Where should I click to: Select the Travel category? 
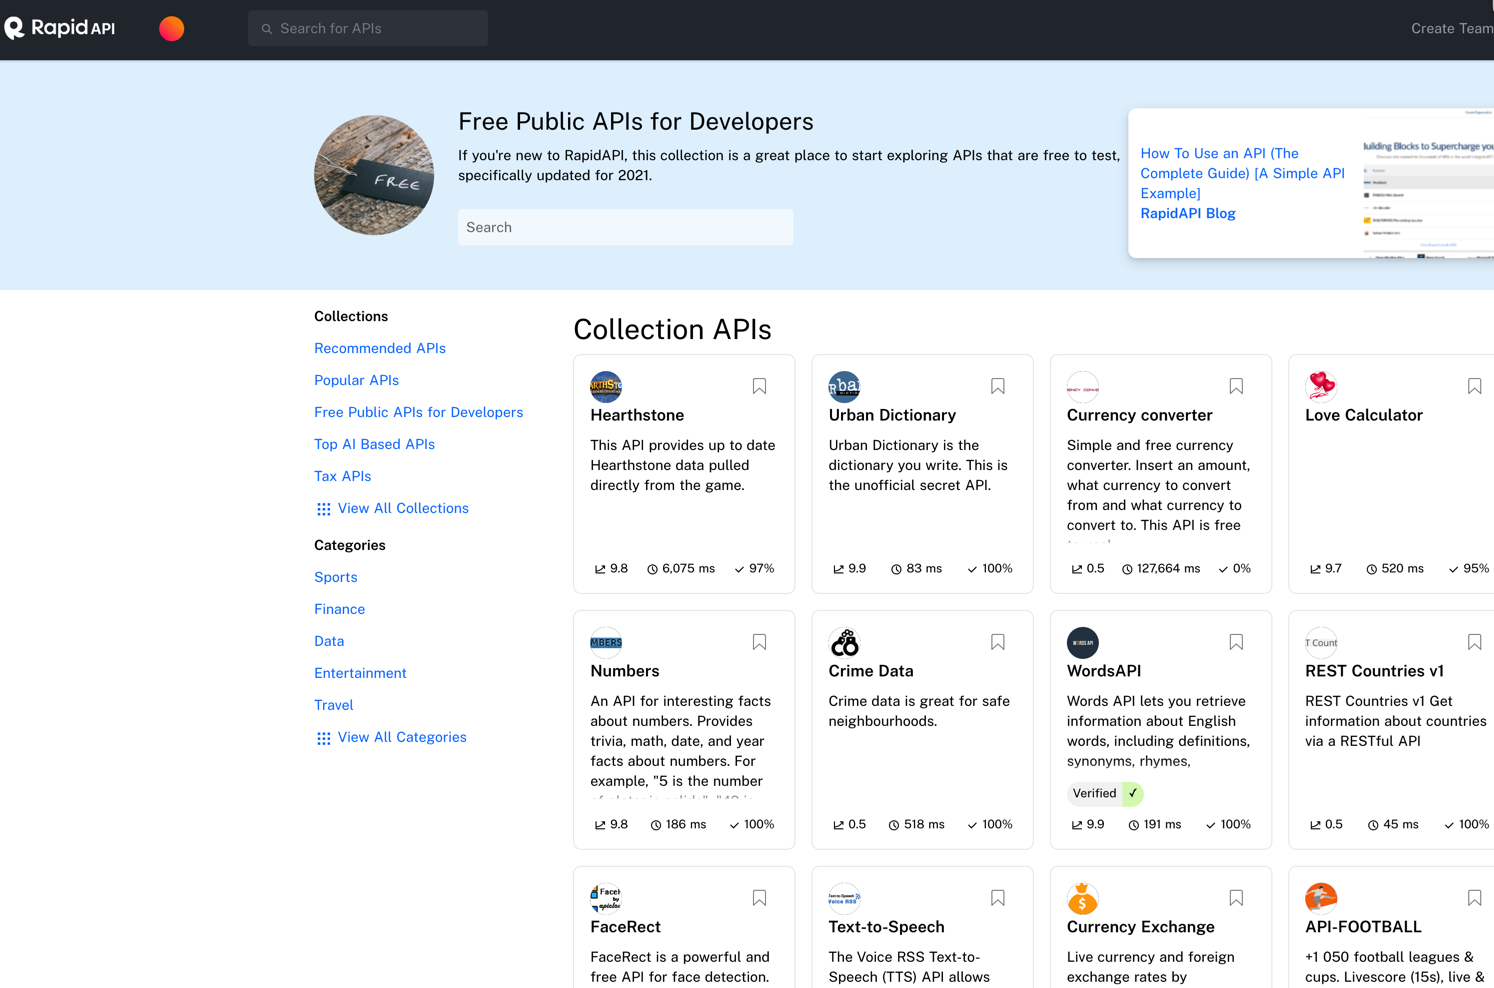click(333, 705)
